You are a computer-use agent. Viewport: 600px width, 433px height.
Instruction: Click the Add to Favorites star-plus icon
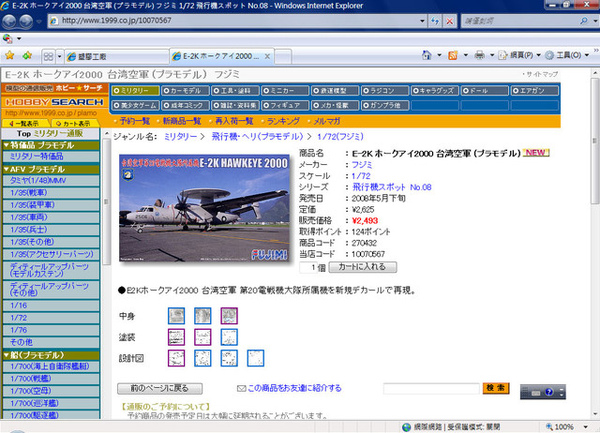pos(27,56)
